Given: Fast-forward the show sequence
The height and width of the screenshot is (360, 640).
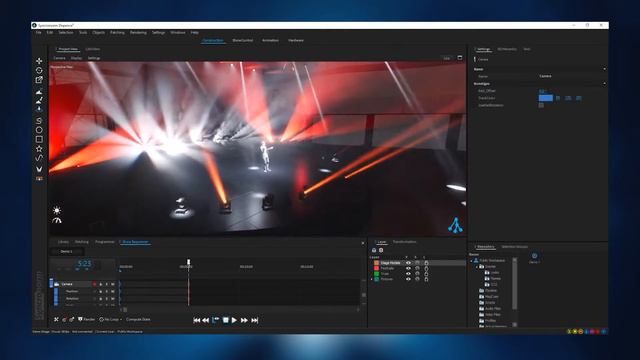Looking at the screenshot, I should (244, 320).
